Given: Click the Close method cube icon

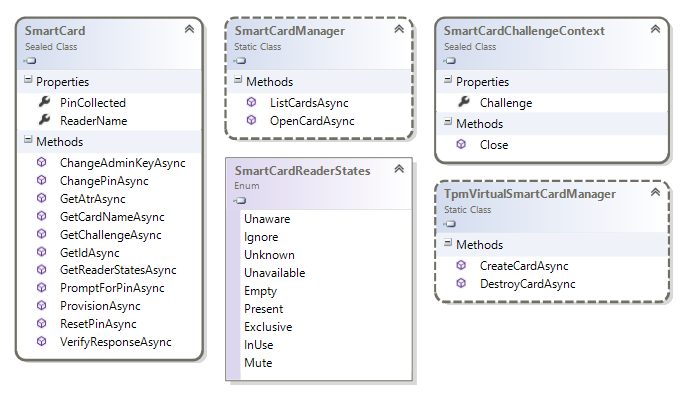Looking at the screenshot, I should click(461, 144).
